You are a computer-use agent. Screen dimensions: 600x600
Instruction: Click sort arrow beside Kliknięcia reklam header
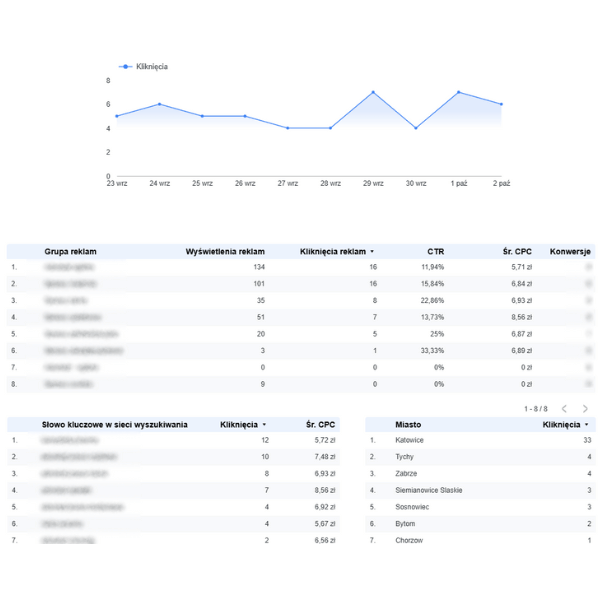[x=373, y=252]
